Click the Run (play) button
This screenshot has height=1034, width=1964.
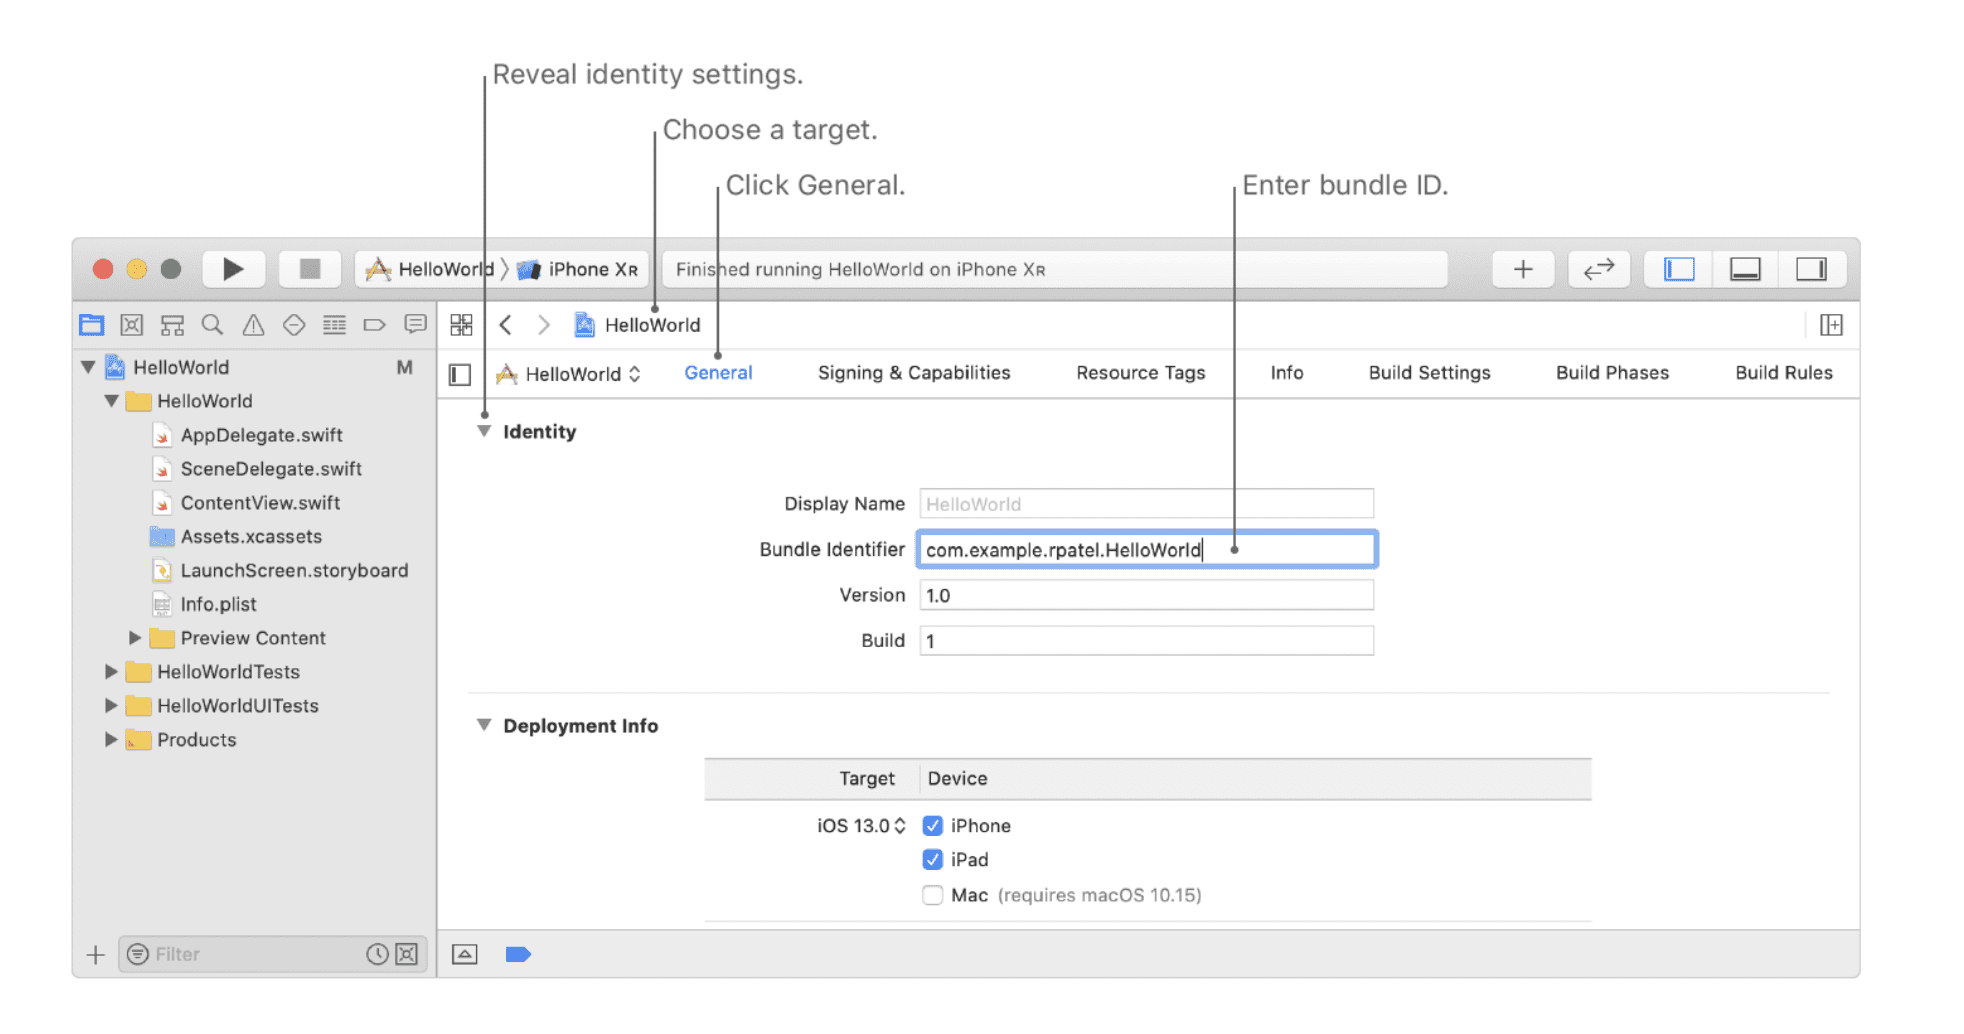pos(233,269)
